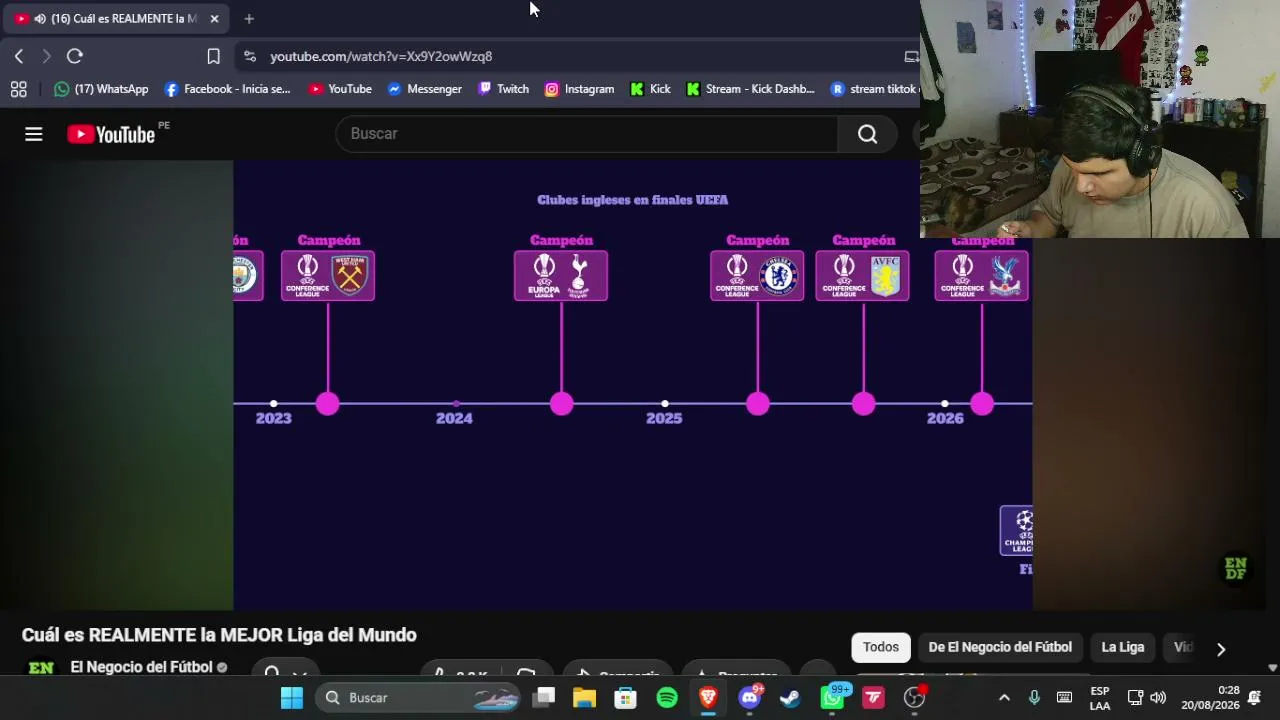
Task: Open the clock showing 0:28 20/08/2026
Action: click(x=1210, y=698)
